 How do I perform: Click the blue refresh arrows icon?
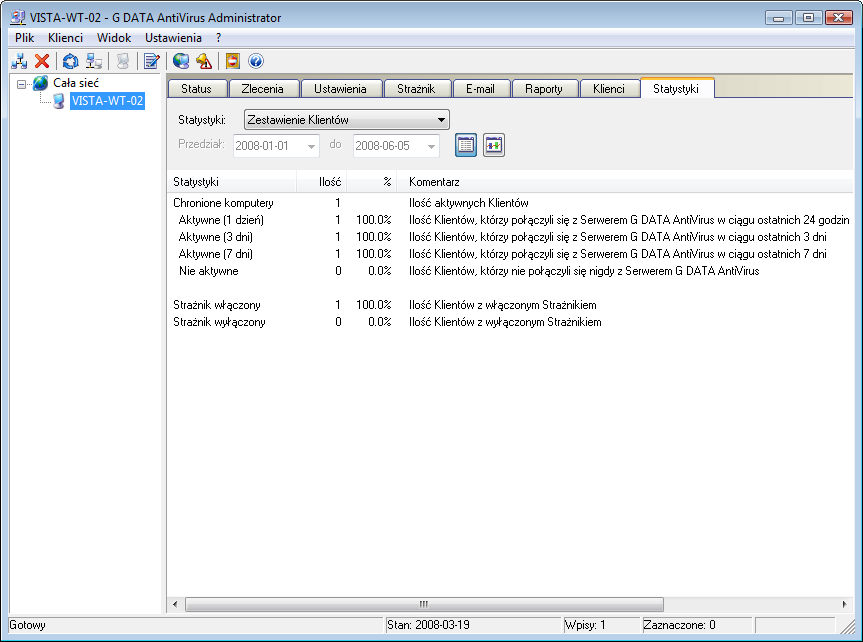(x=70, y=61)
